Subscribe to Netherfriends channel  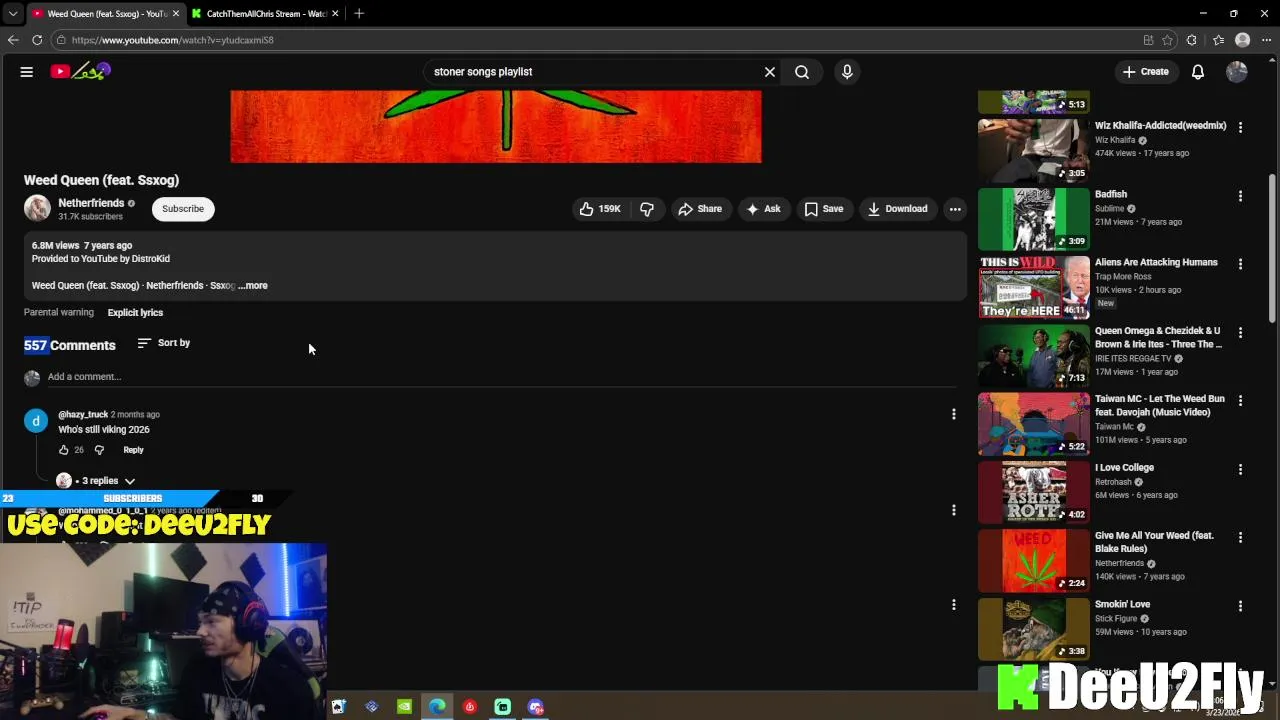pyautogui.click(x=183, y=209)
